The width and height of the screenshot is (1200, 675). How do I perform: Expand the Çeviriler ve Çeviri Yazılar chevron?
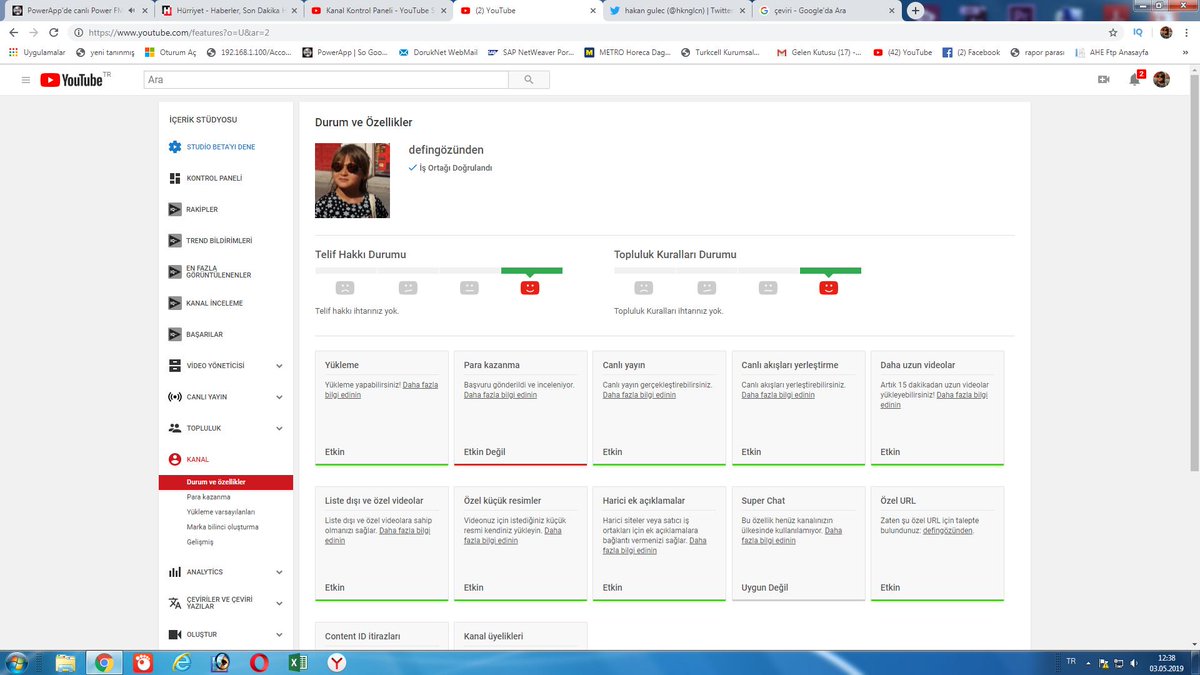pyautogui.click(x=279, y=603)
